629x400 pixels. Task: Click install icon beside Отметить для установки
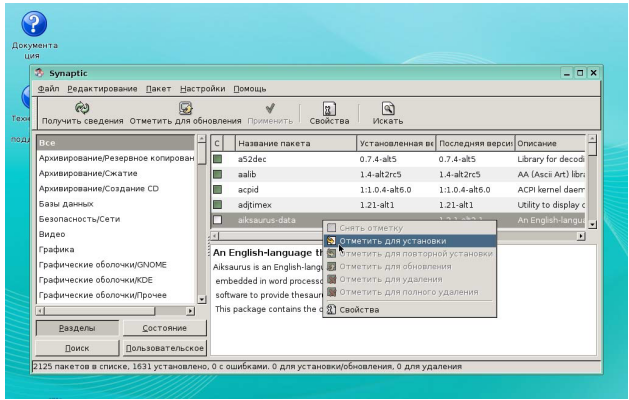click(x=331, y=241)
